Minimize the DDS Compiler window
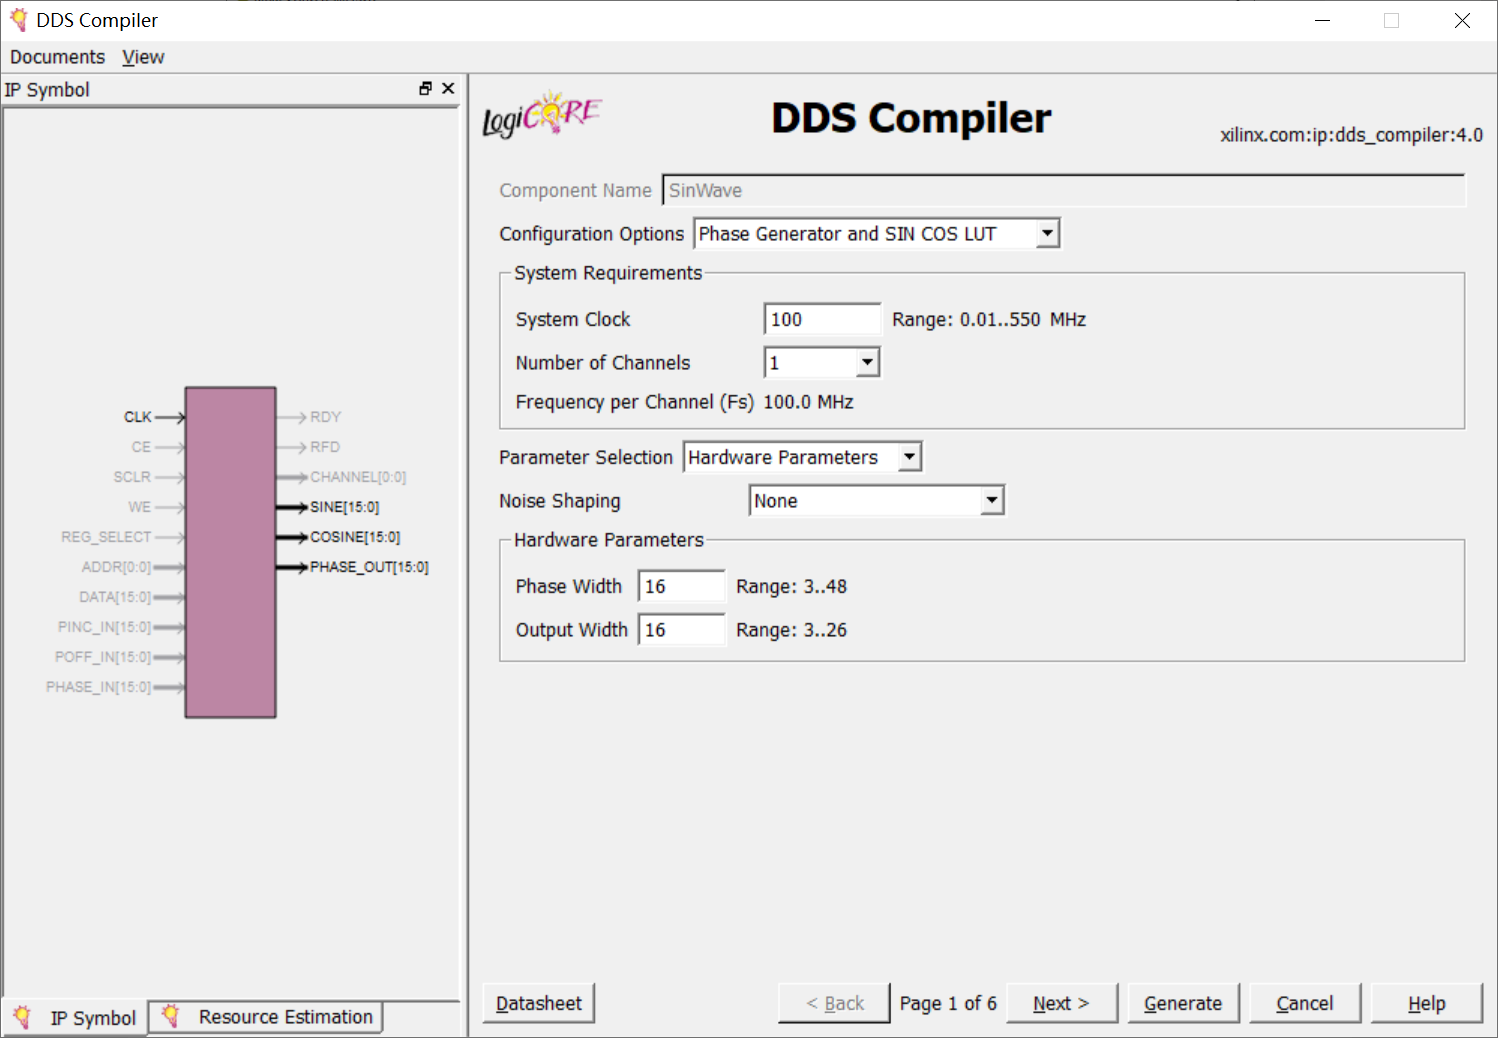The width and height of the screenshot is (1498, 1038). [1322, 20]
